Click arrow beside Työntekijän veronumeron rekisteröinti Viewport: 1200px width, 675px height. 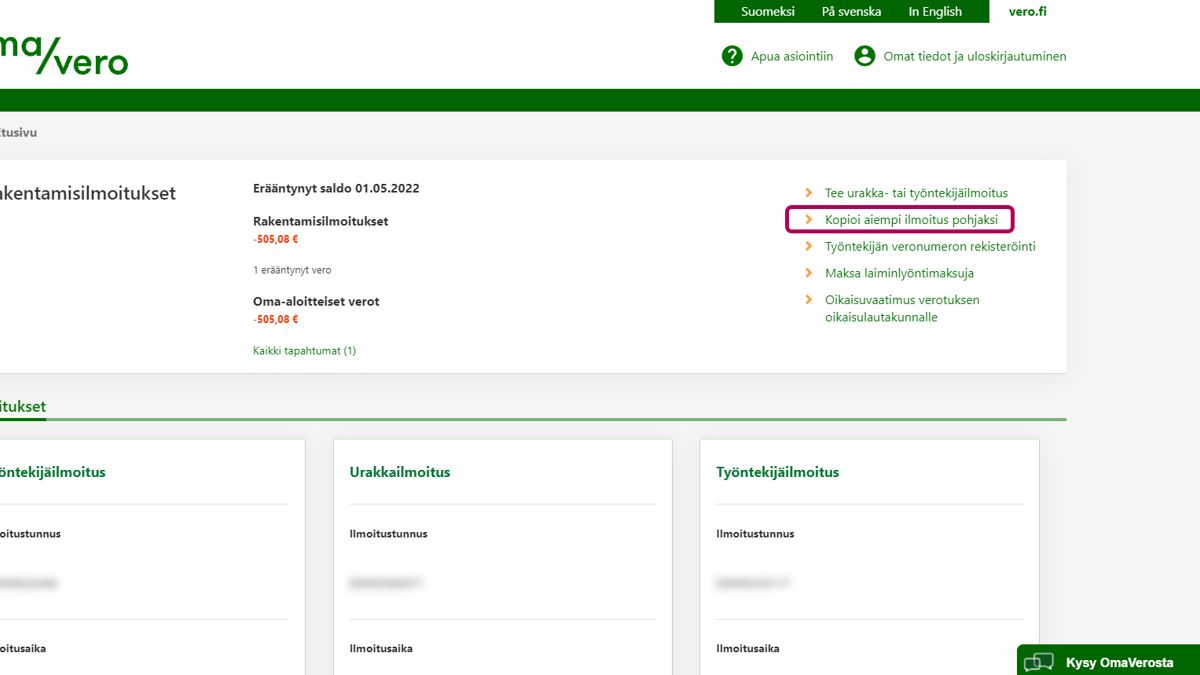tap(809, 246)
